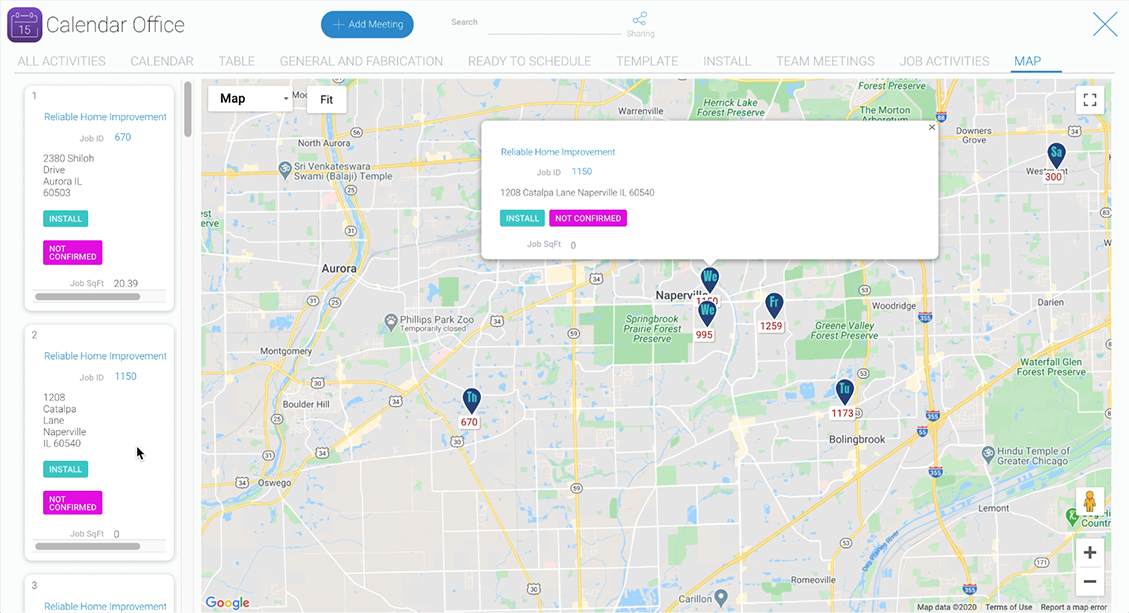Screen dimensions: 1129x613
Task: Click the 1208 Catalpa Lane address in popup
Action: point(577,192)
